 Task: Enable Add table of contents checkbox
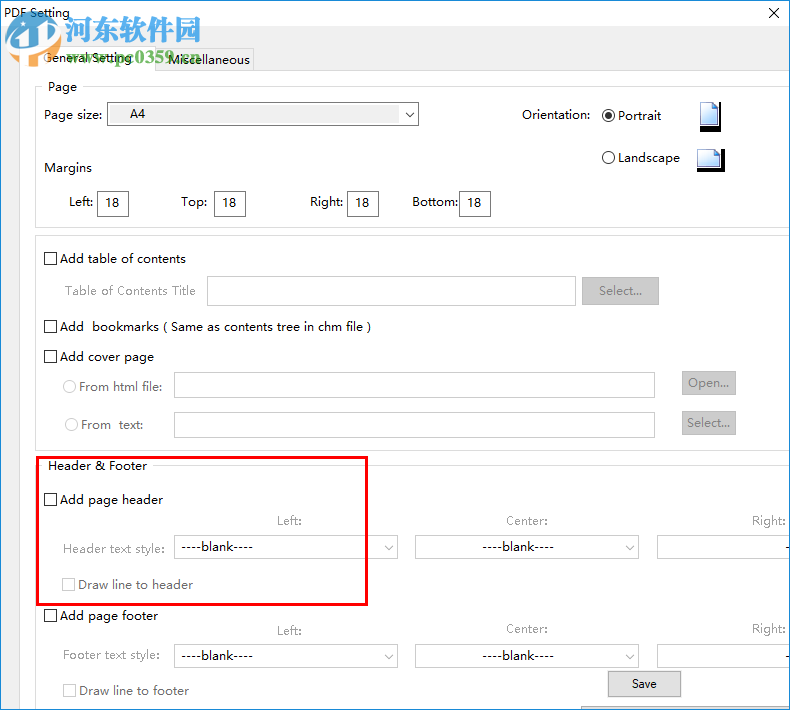point(50,259)
